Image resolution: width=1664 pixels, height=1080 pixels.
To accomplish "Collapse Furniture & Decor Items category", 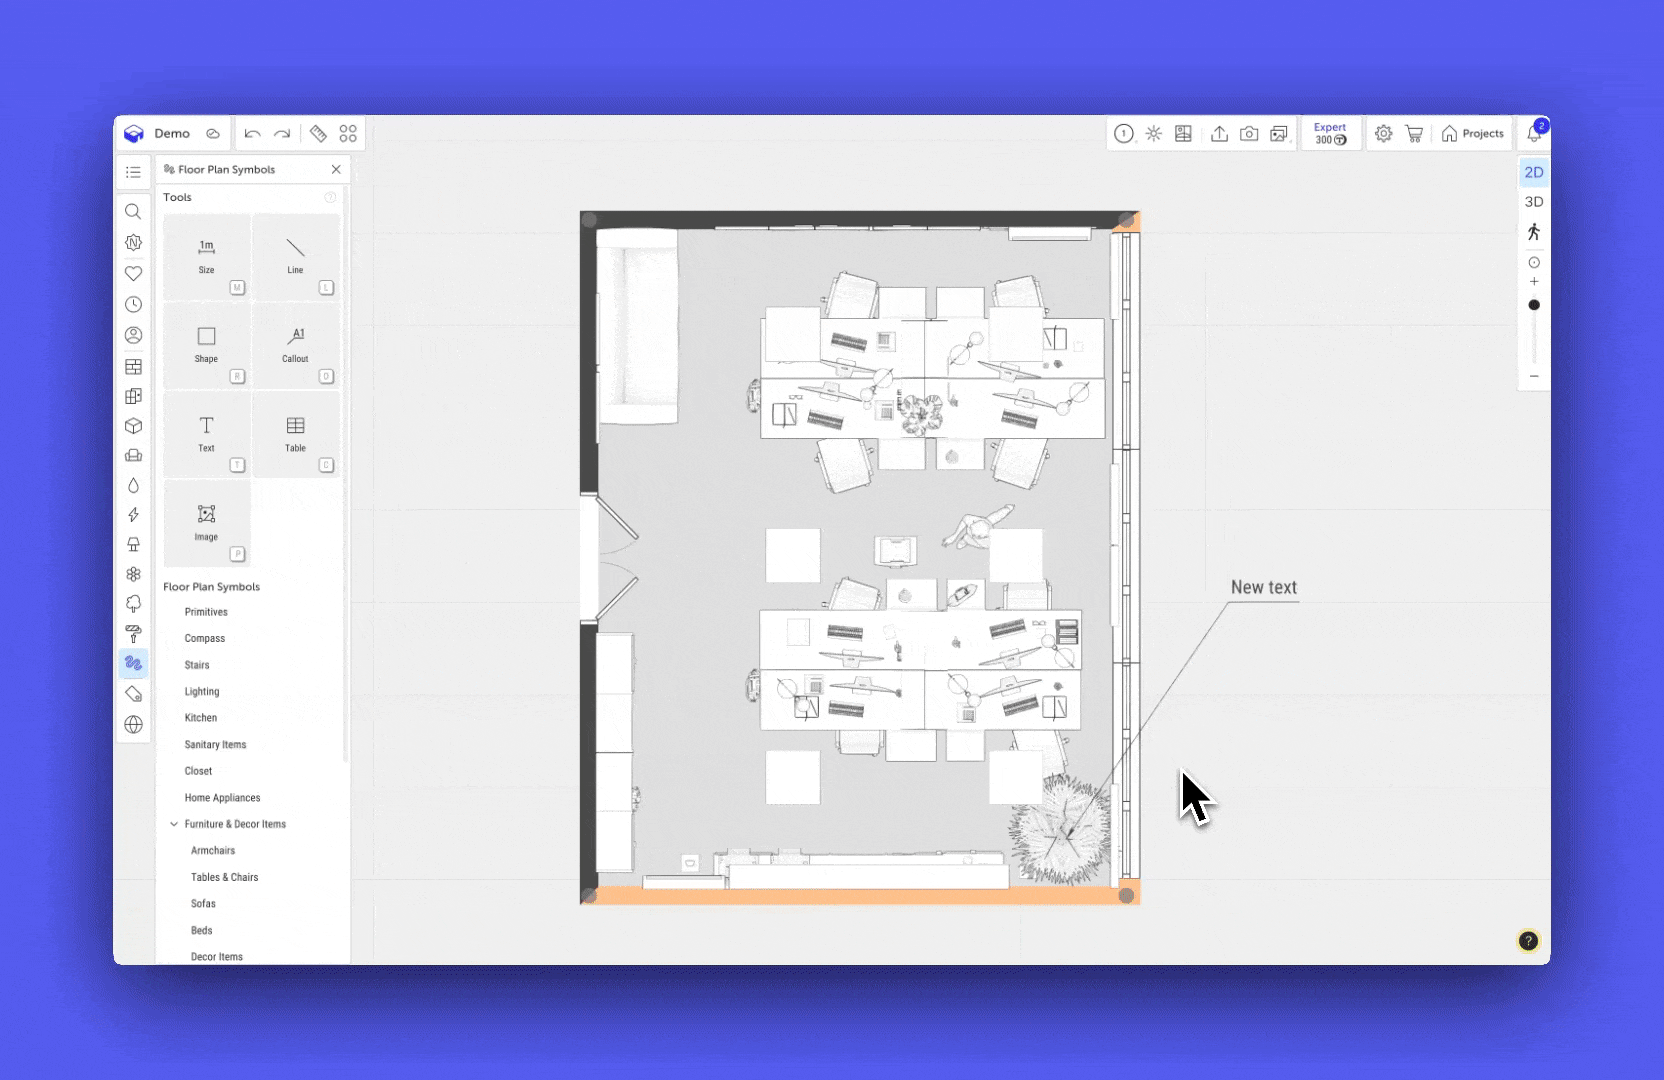I will (x=174, y=825).
